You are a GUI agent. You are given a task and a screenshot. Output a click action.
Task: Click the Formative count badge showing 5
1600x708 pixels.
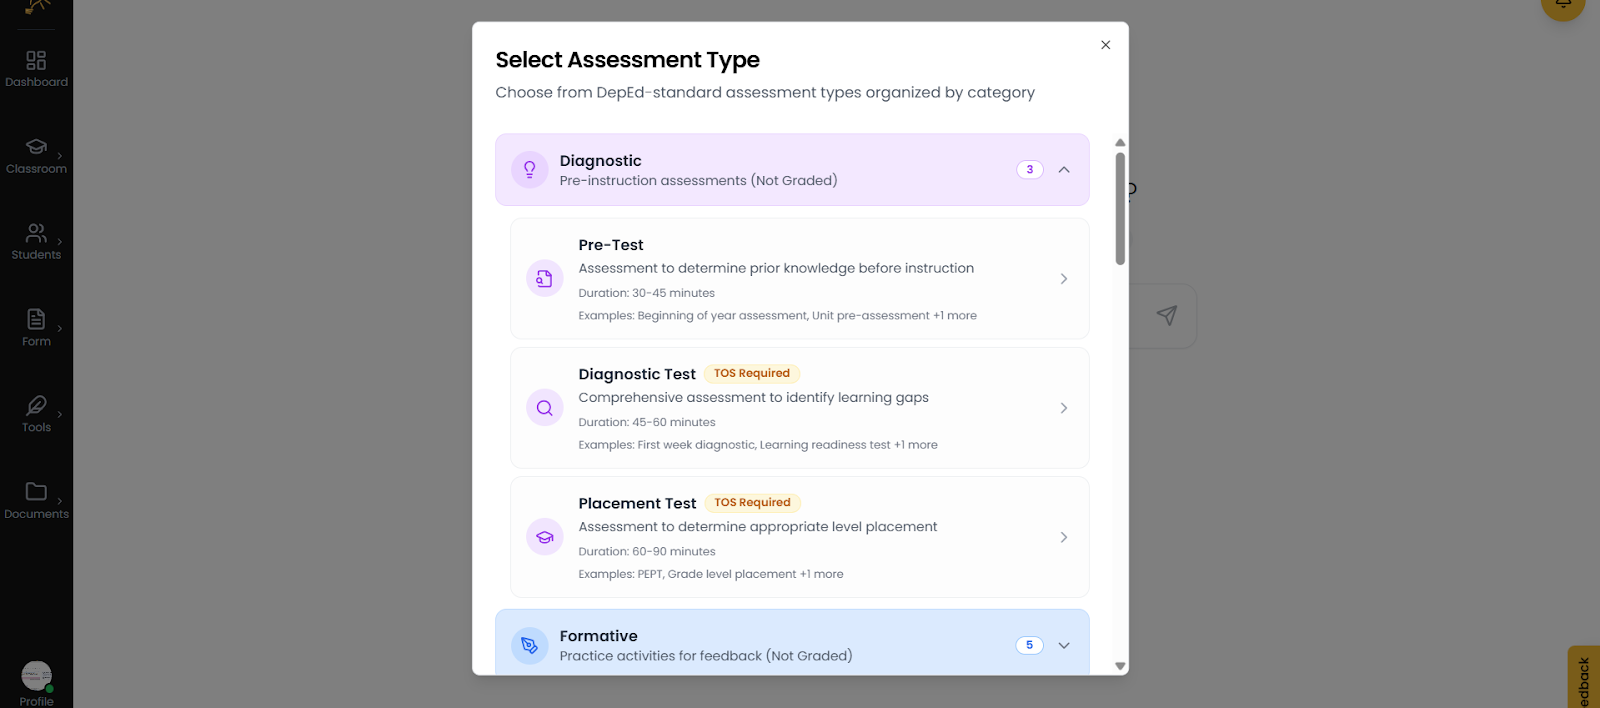1029,645
